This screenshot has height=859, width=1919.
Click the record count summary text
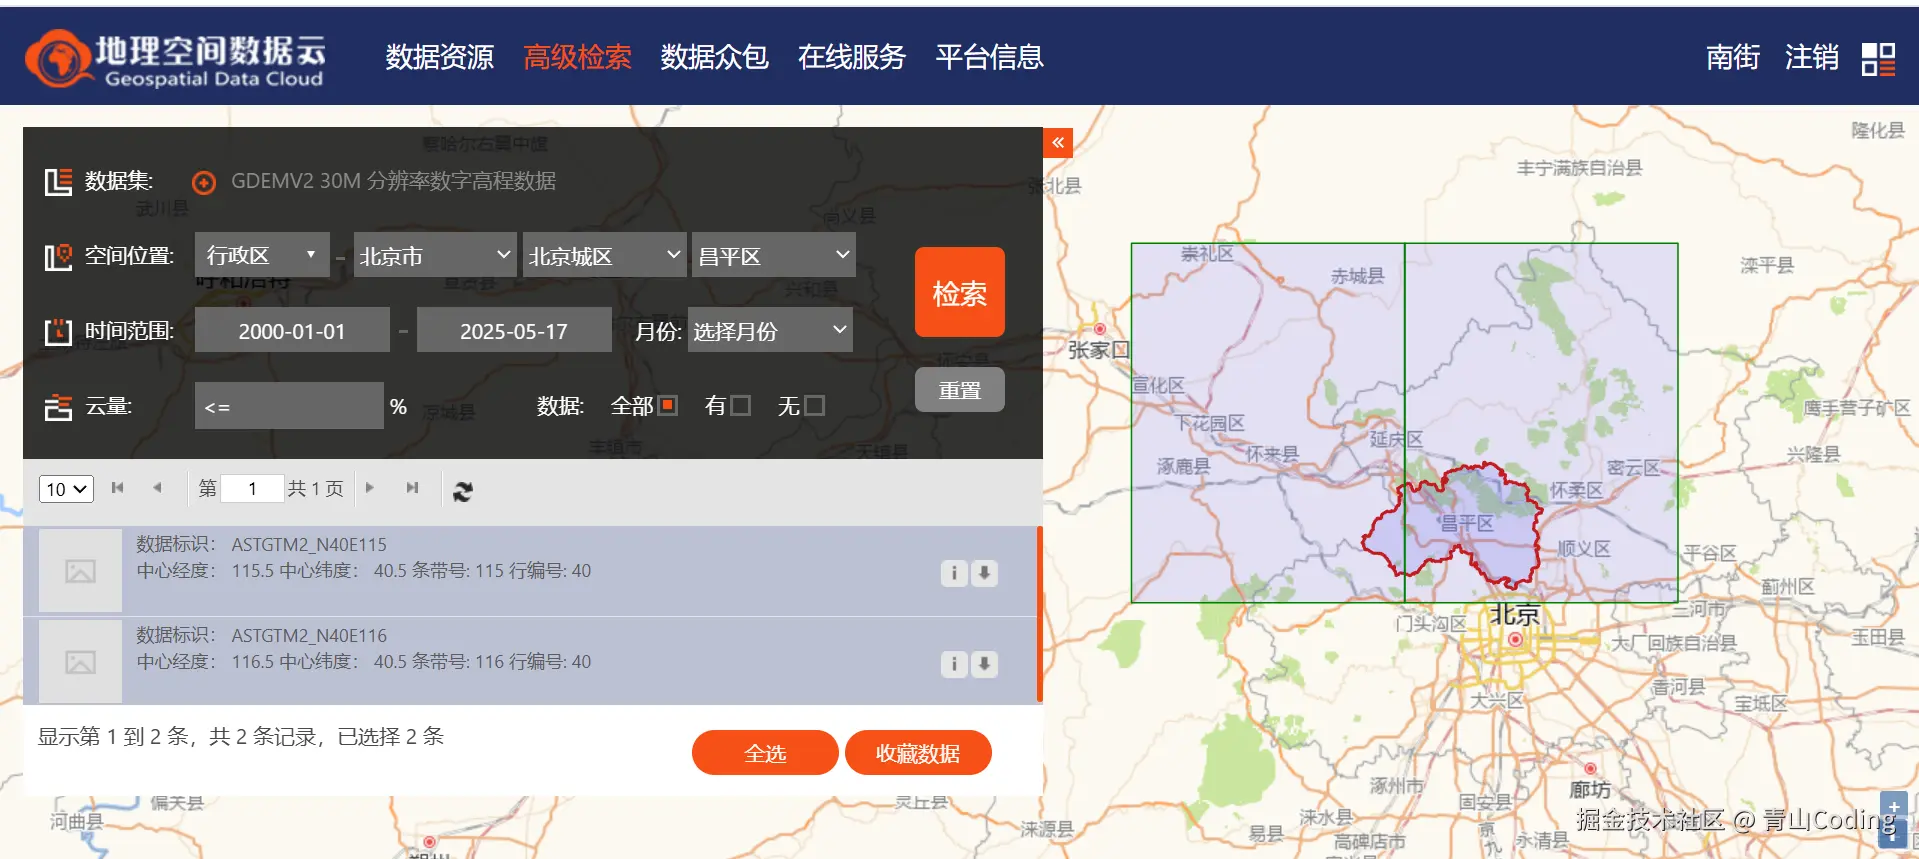(241, 737)
